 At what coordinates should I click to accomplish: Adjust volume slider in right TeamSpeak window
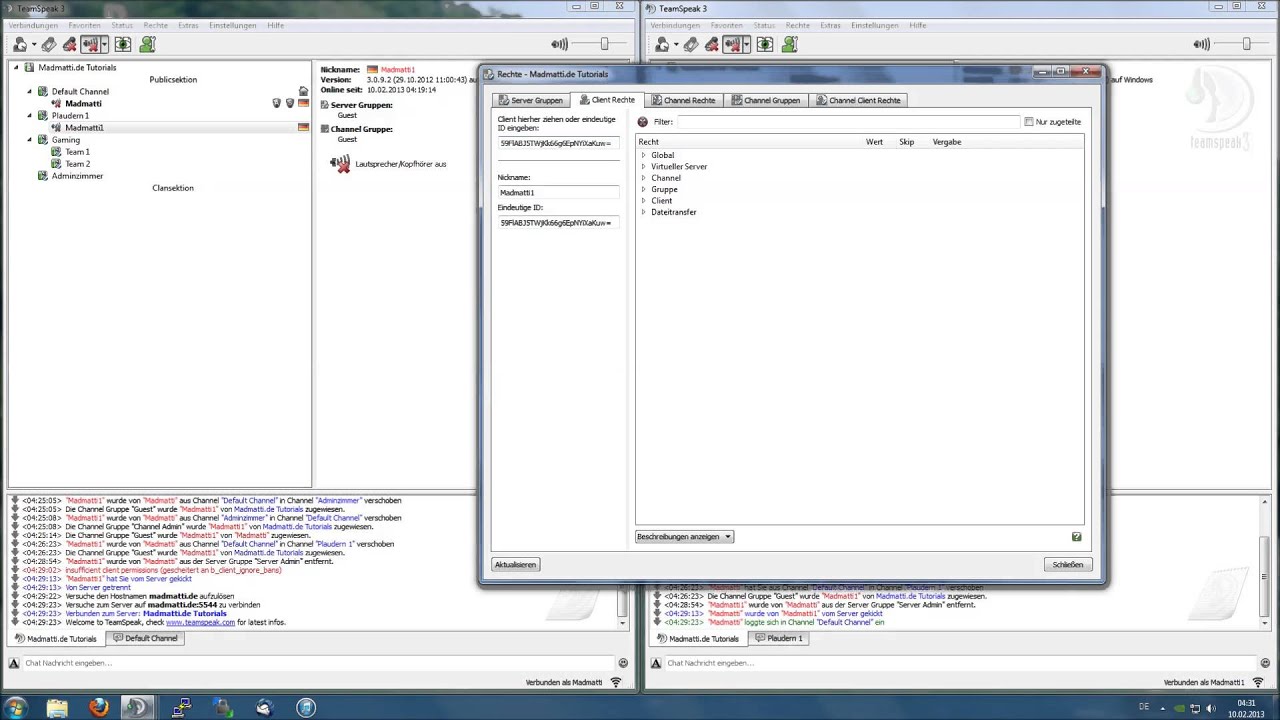click(x=1246, y=44)
